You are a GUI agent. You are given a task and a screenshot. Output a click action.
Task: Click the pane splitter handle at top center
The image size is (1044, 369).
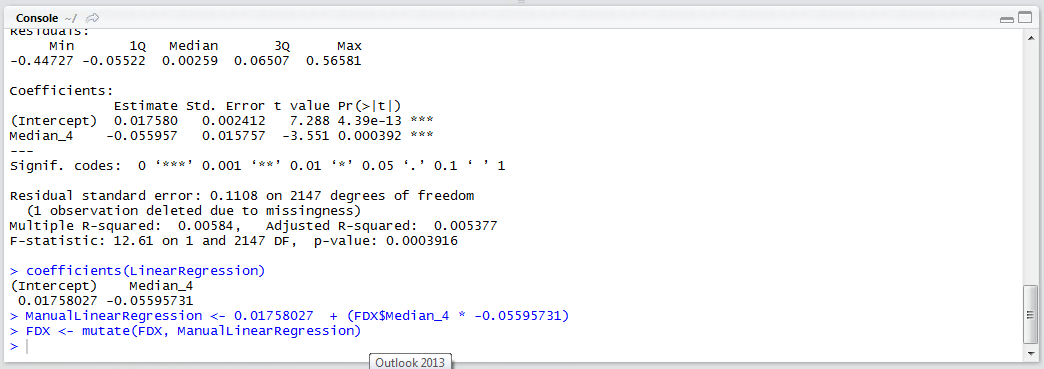pos(521,3)
